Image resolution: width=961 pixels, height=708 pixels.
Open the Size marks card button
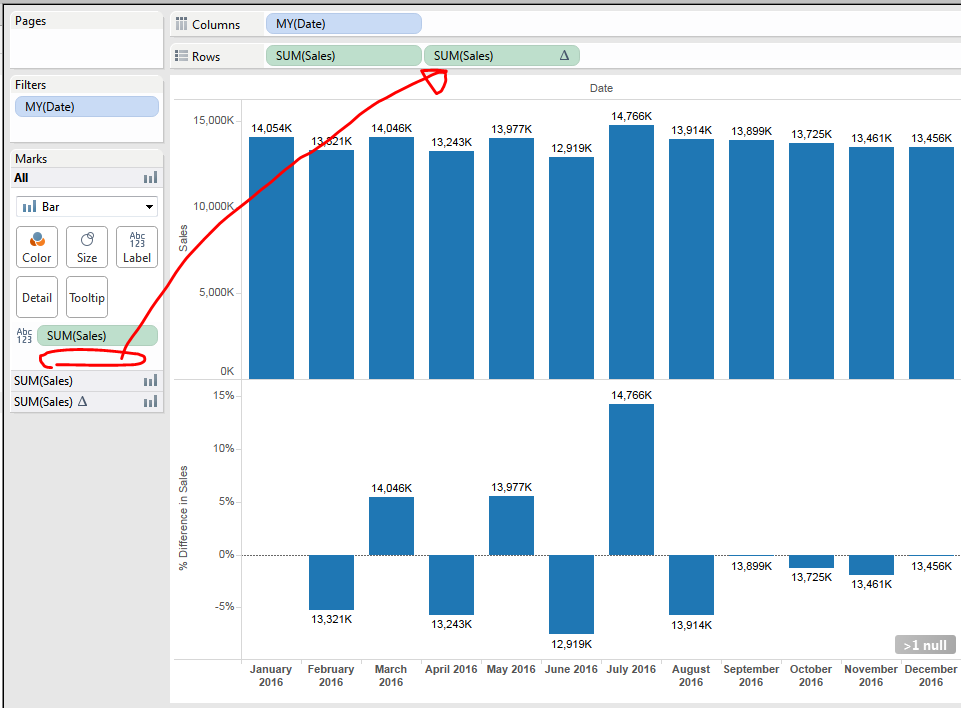click(86, 247)
